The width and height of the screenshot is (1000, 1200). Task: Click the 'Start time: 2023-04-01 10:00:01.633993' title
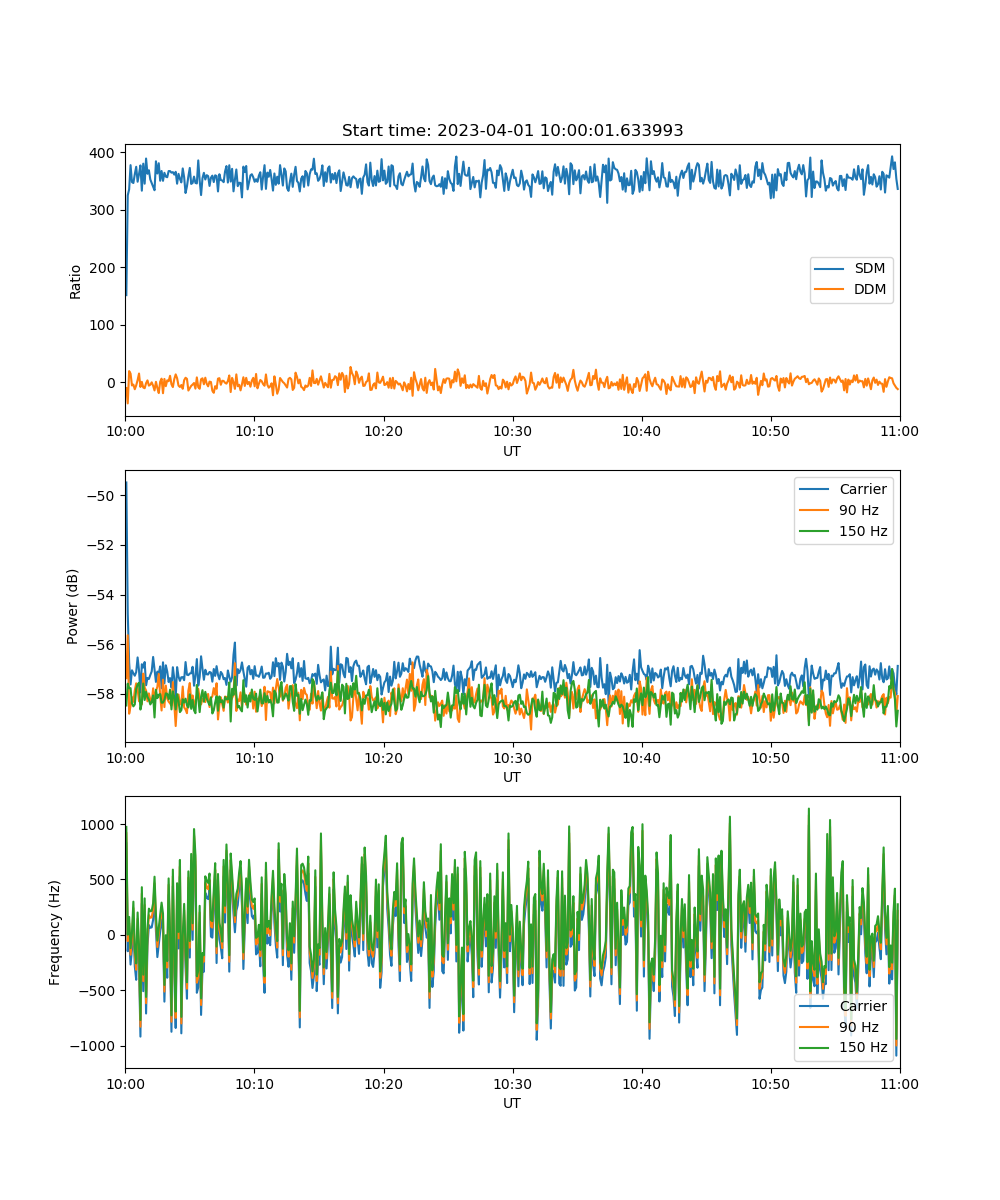(x=512, y=131)
